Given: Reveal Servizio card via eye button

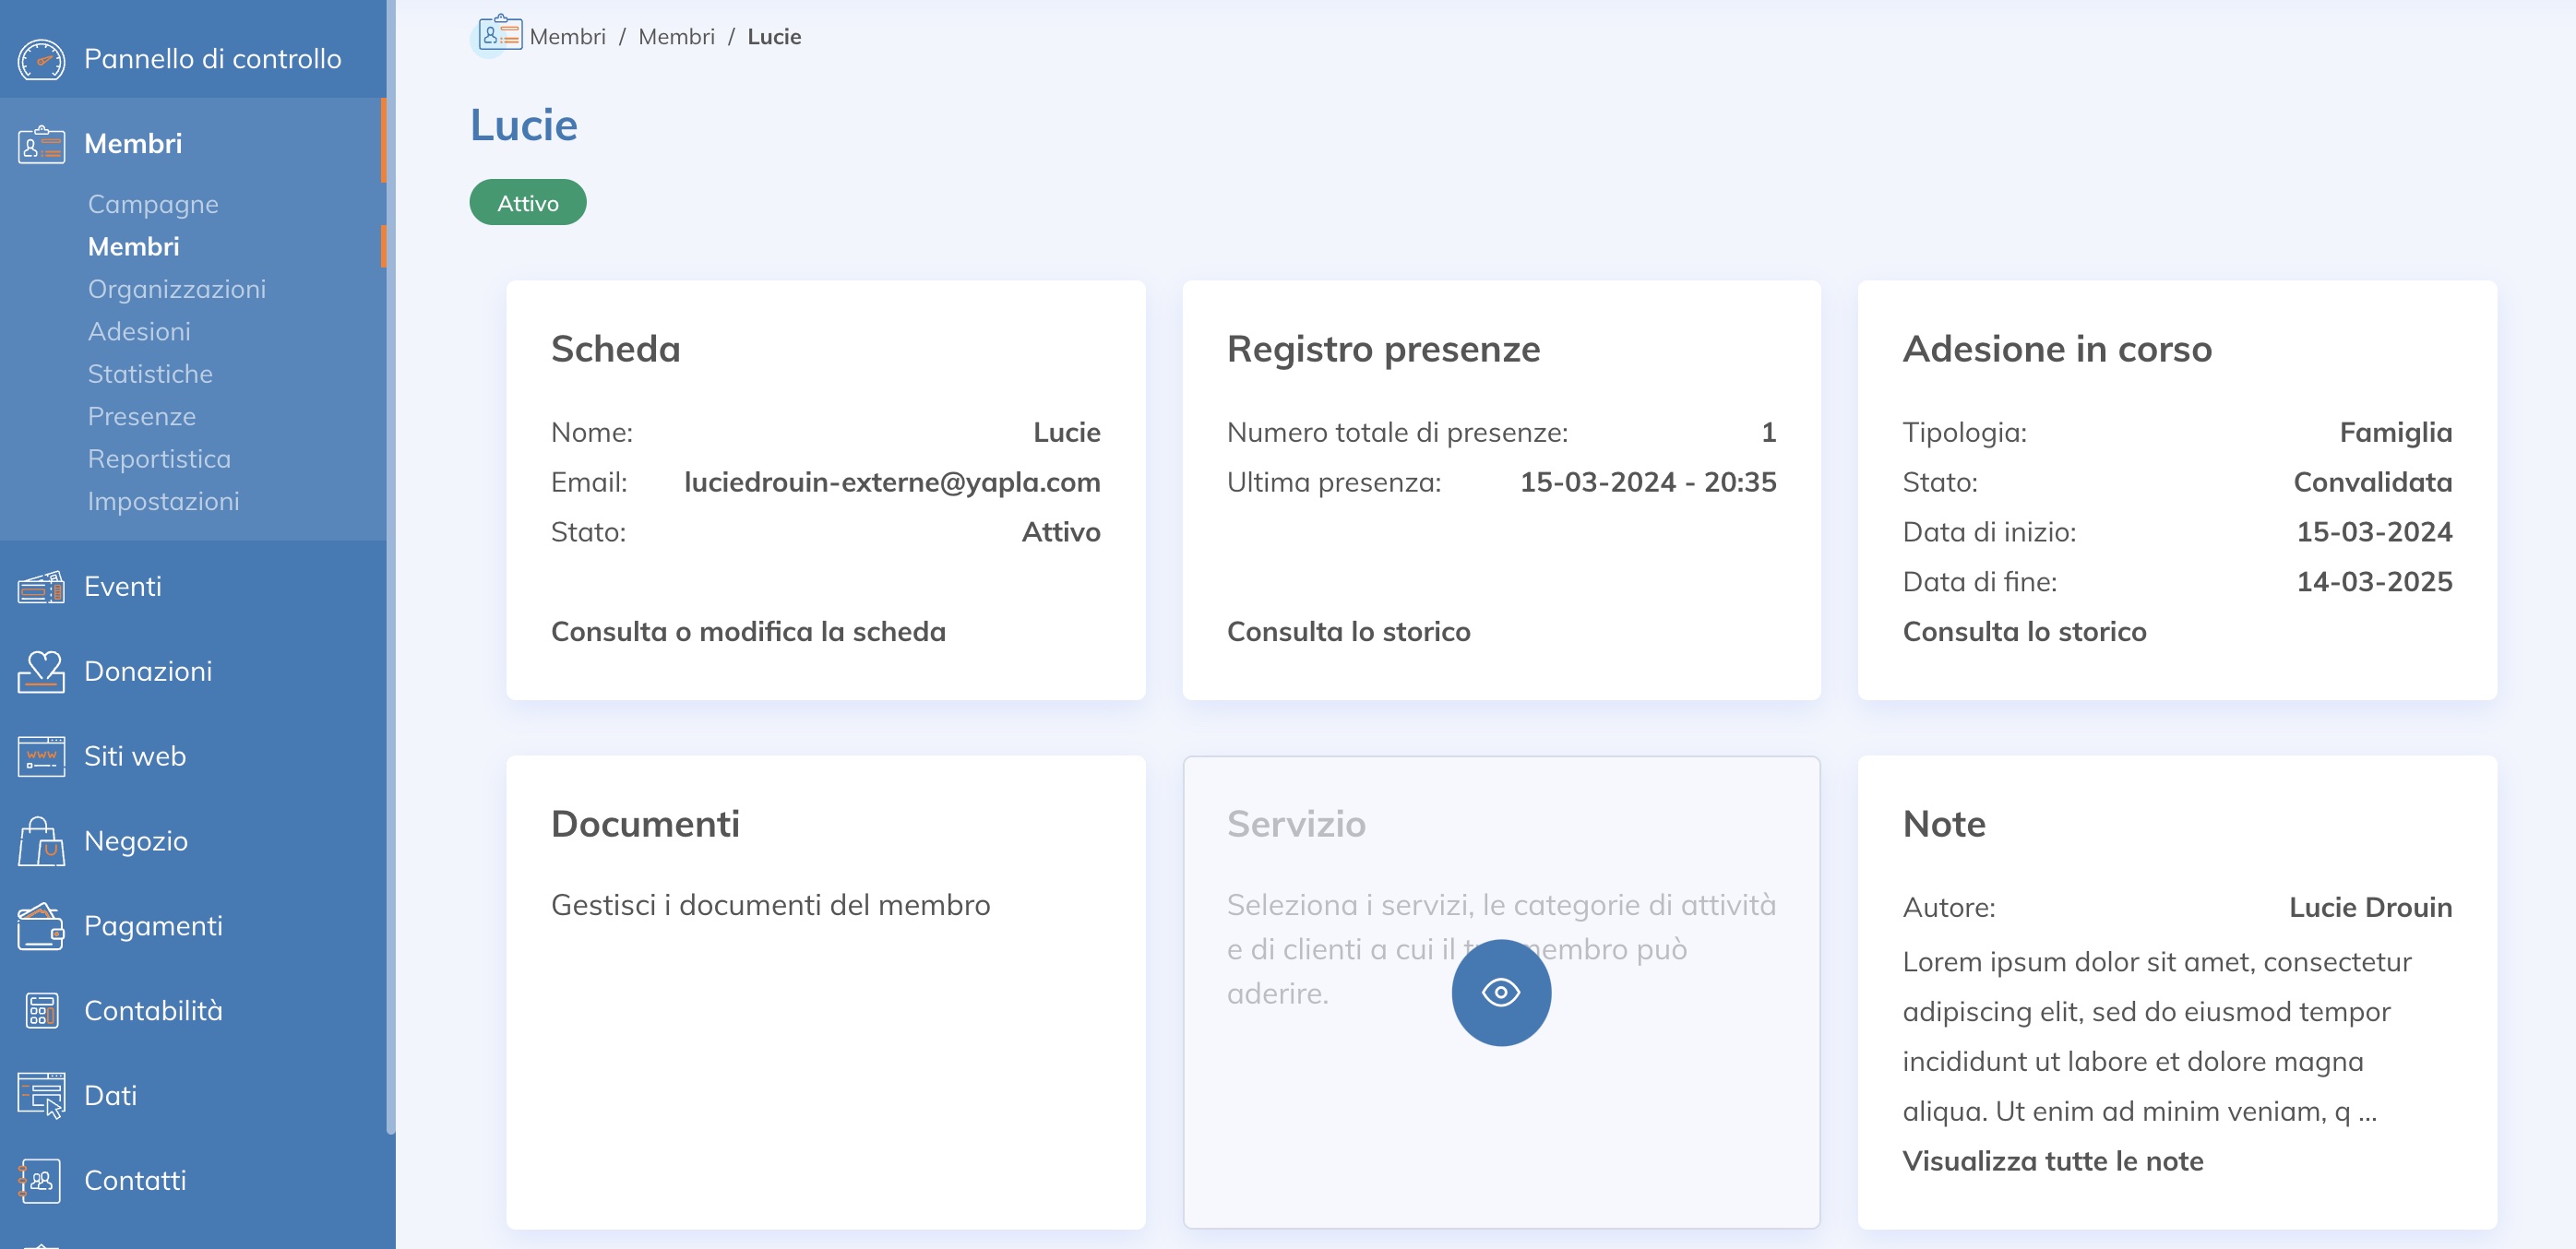Looking at the screenshot, I should 1501,992.
